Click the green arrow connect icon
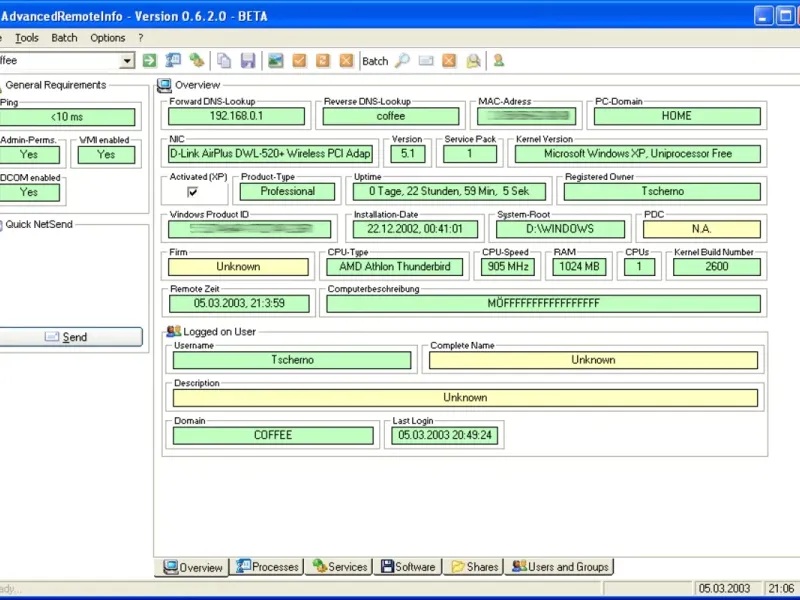This screenshot has height=600, width=800. (149, 61)
